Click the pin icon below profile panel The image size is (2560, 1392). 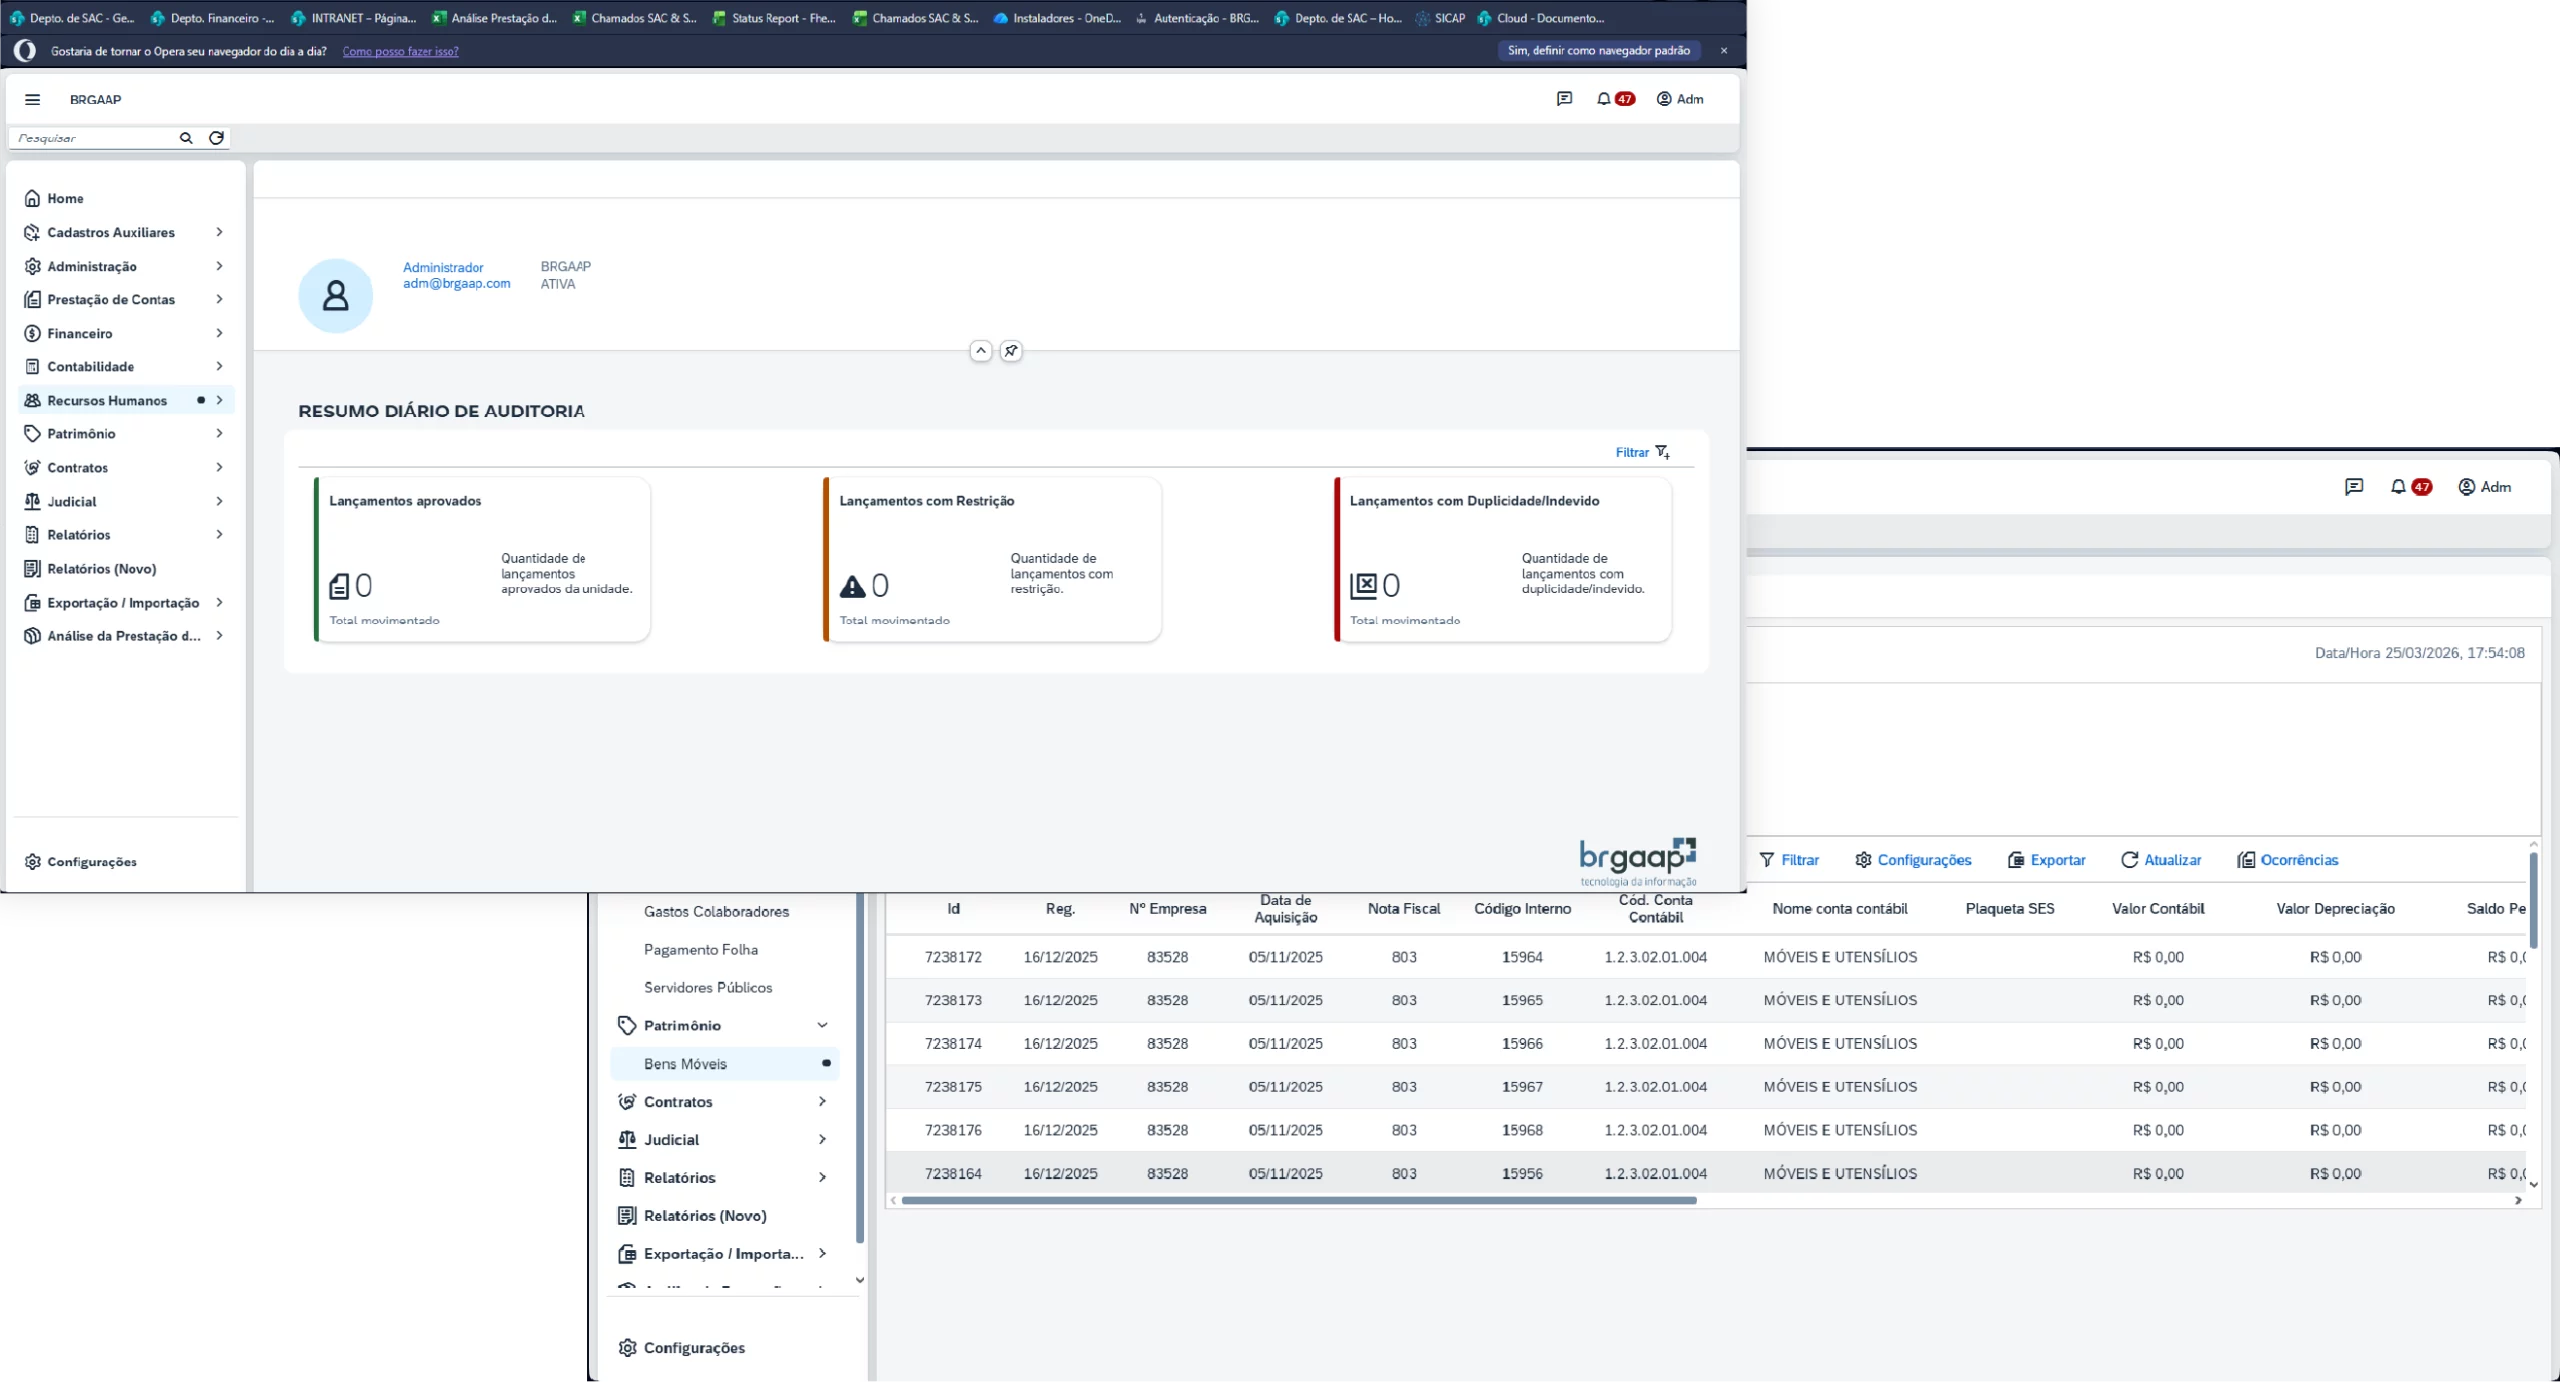[1011, 351]
